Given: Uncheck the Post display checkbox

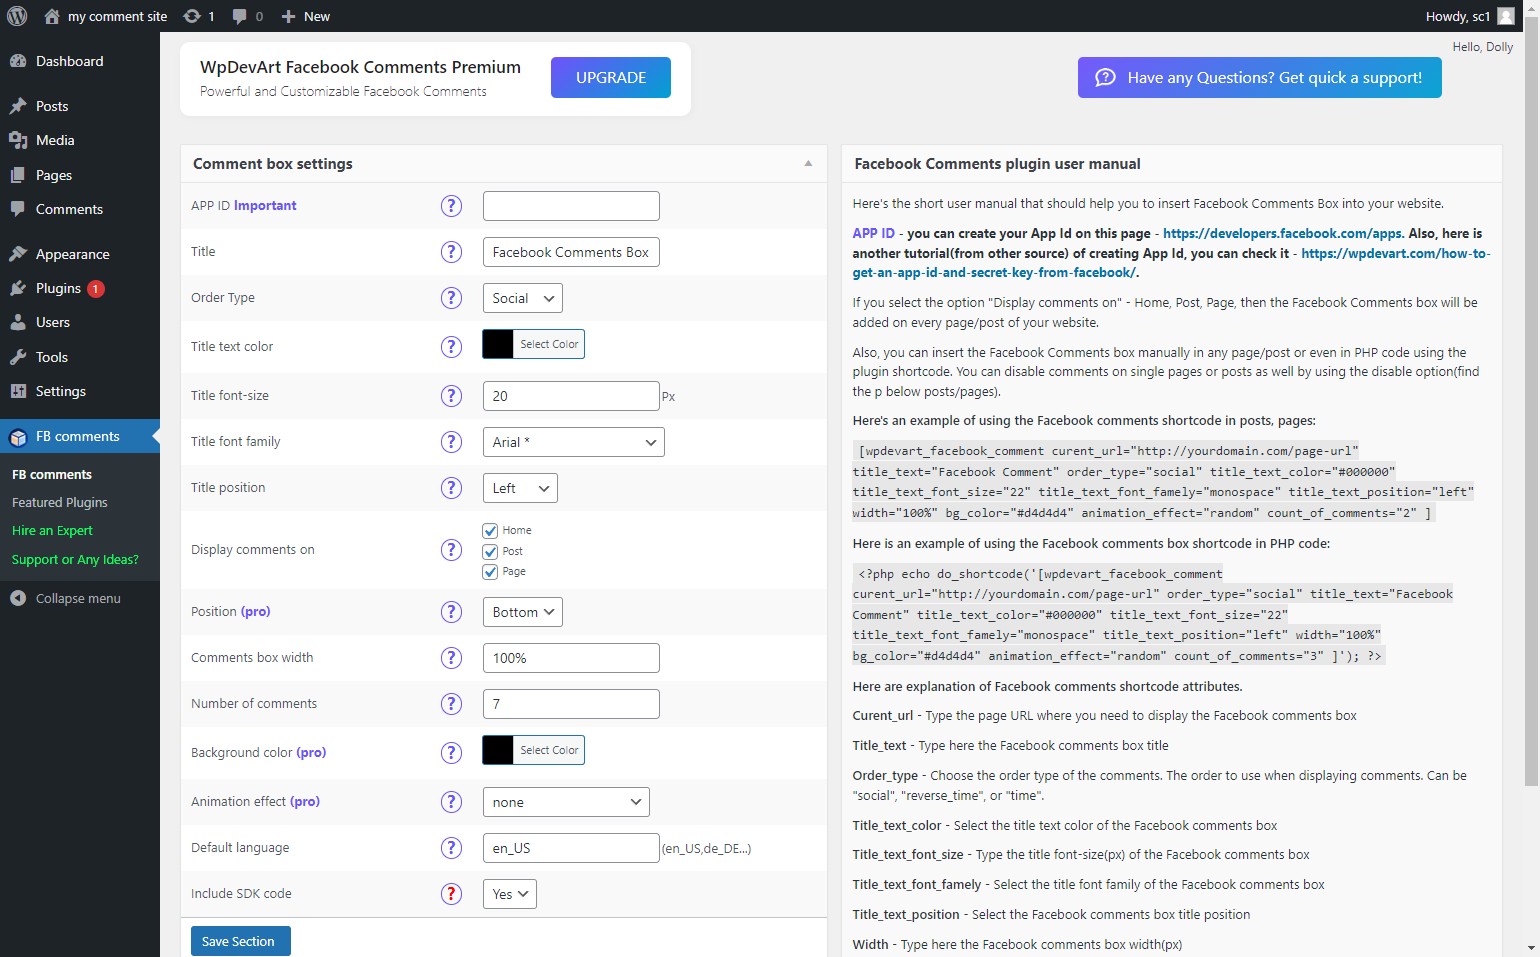Looking at the screenshot, I should 490,551.
